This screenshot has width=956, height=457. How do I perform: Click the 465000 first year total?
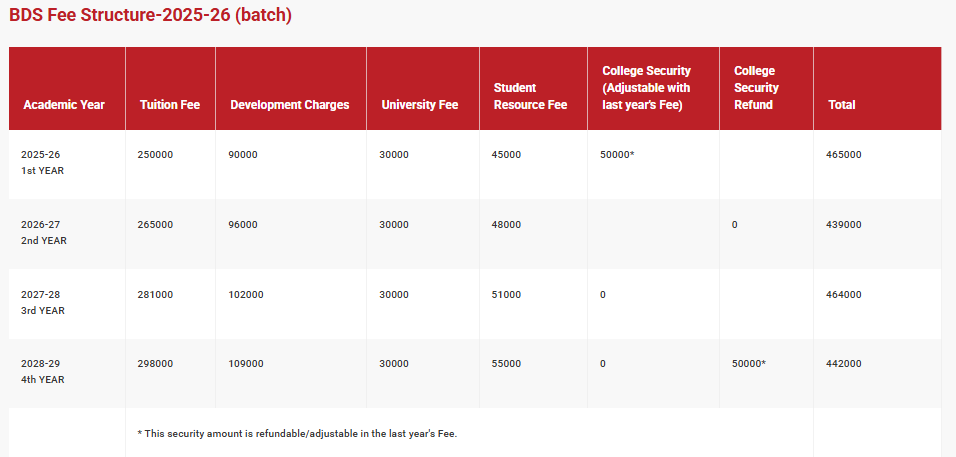(844, 155)
